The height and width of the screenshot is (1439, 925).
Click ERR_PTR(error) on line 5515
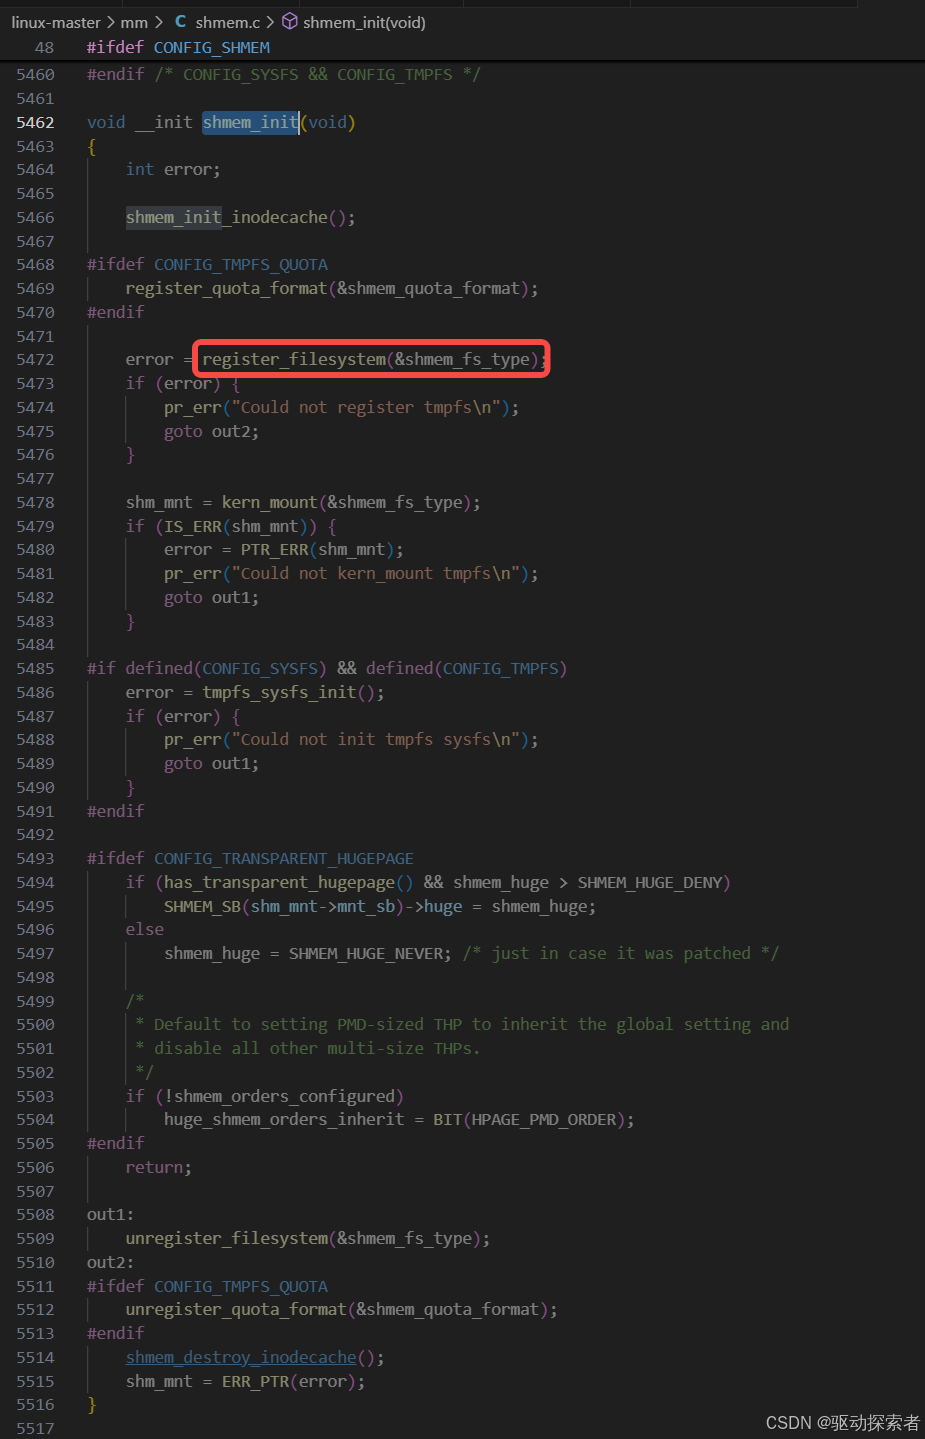(x=289, y=1381)
